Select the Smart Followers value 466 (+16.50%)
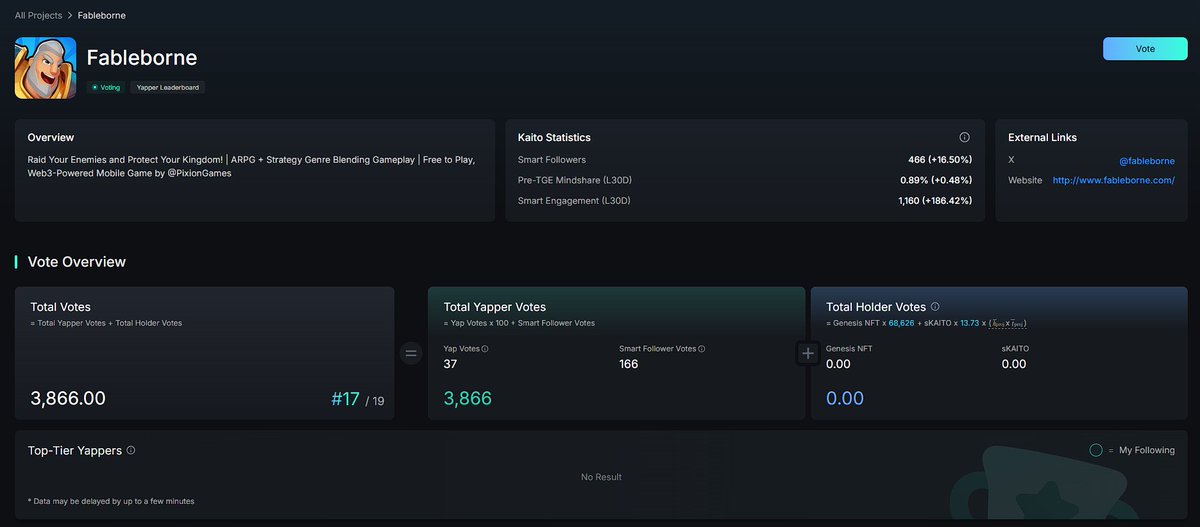This screenshot has height=527, width=1200. pos(940,160)
